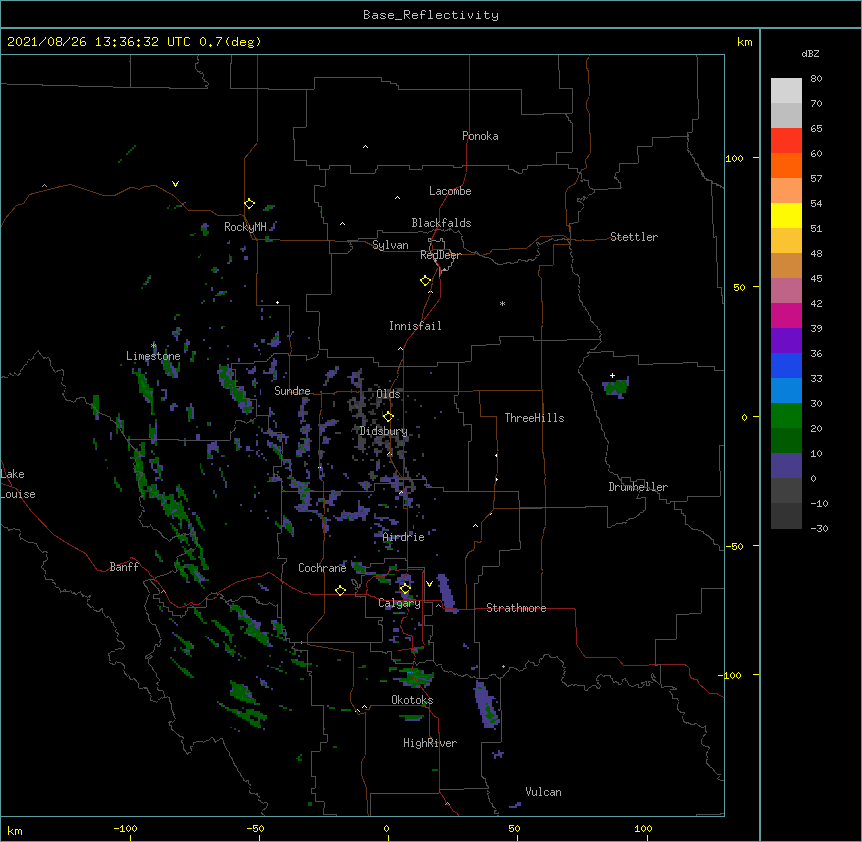The width and height of the screenshot is (862, 842).
Task: Click the RockyMH label
Action: (245, 227)
